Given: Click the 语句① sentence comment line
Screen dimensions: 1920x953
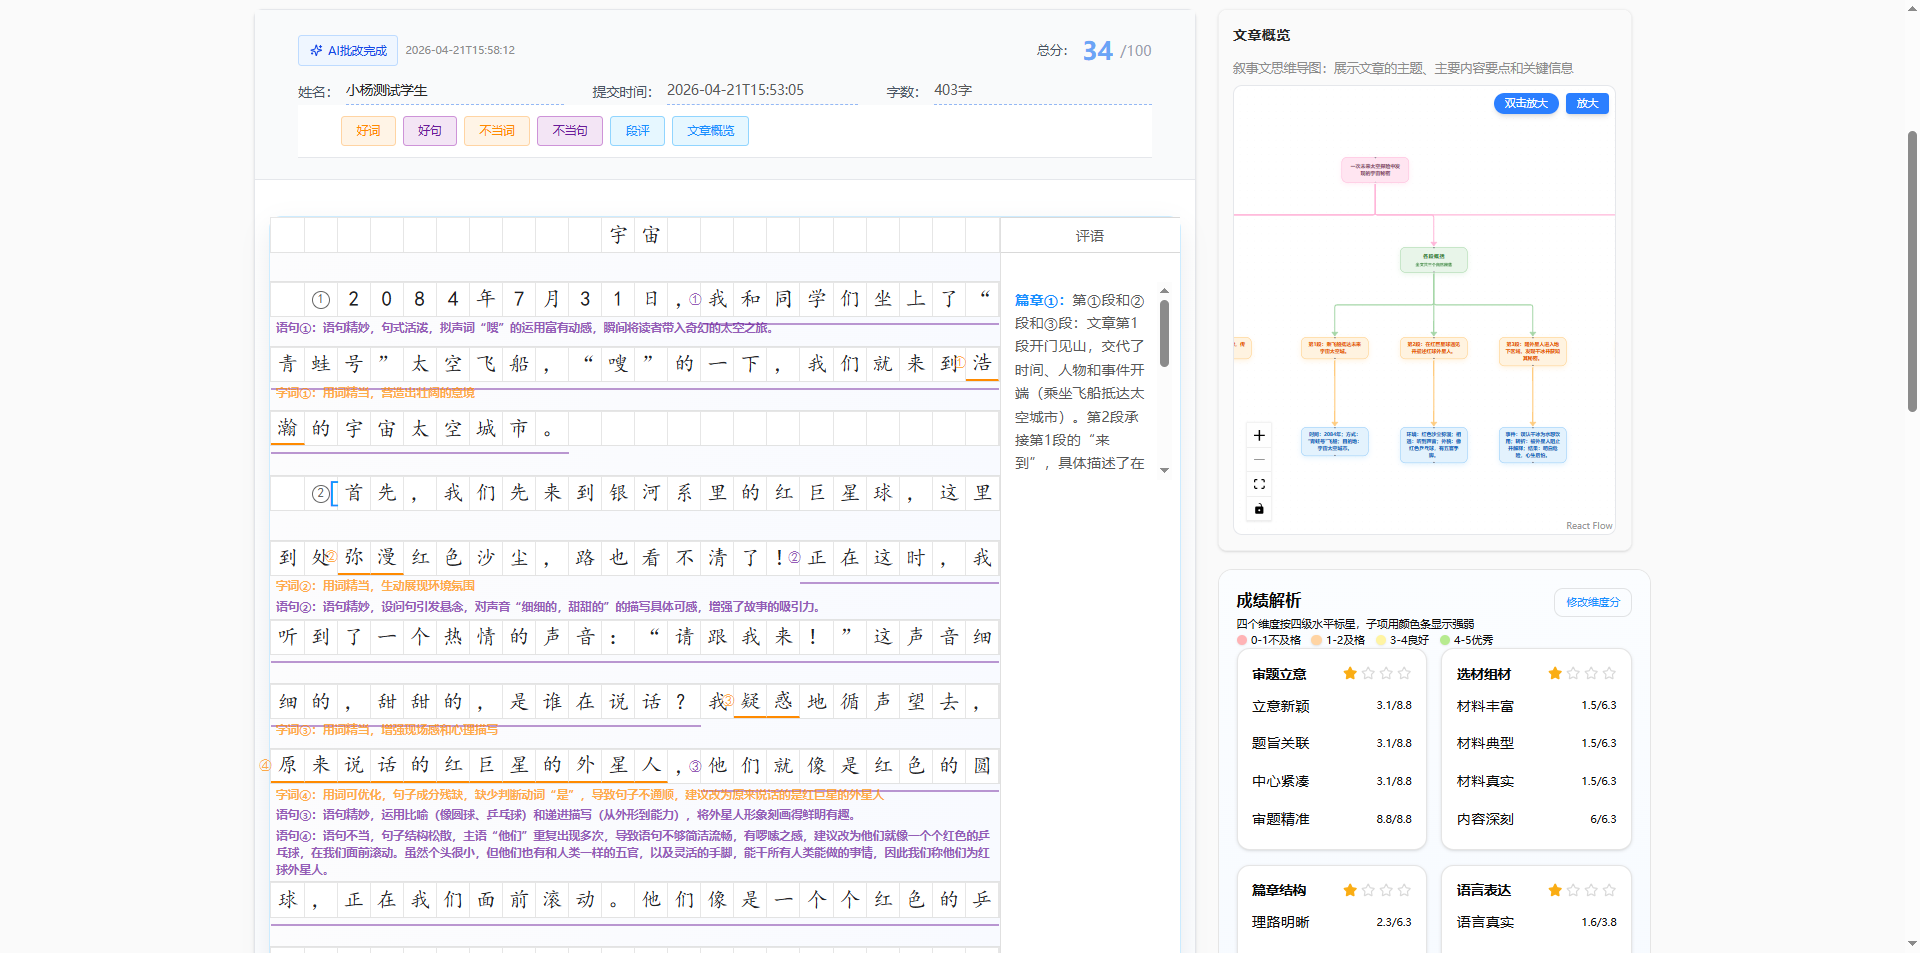Looking at the screenshot, I should coord(524,328).
